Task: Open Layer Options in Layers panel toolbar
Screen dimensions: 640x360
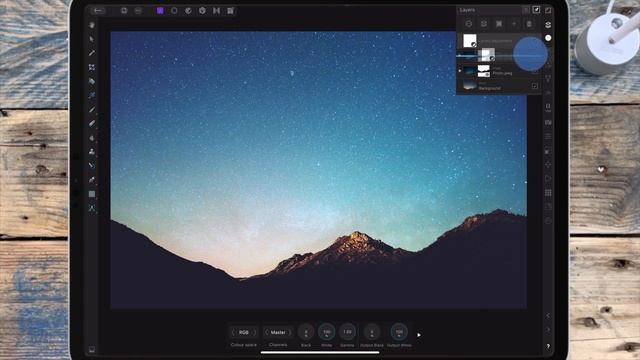Action: (469, 24)
